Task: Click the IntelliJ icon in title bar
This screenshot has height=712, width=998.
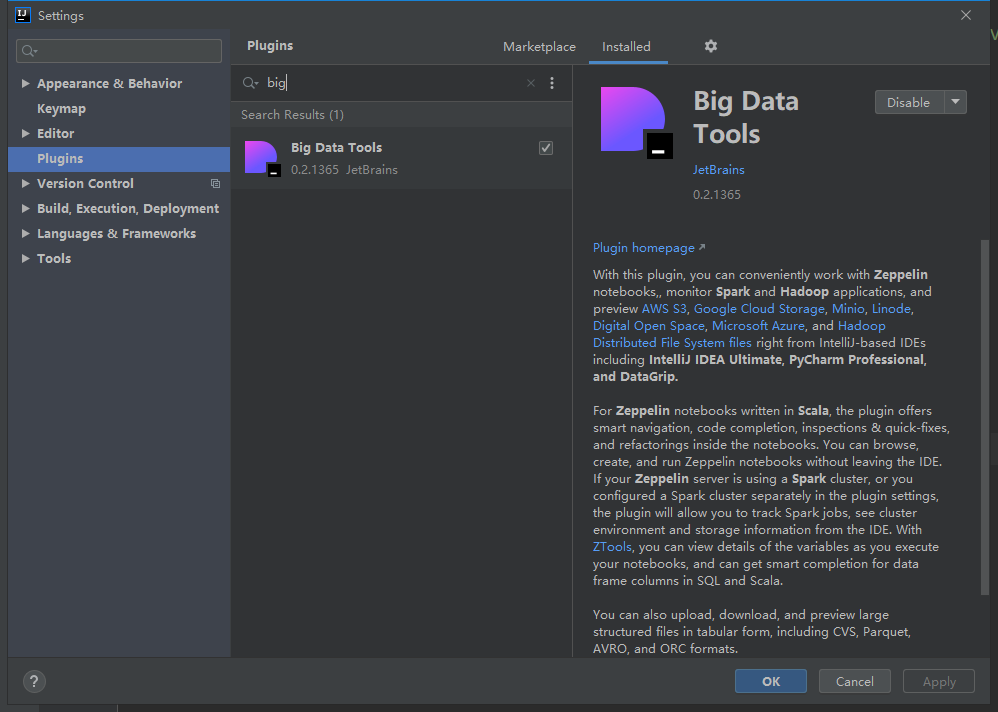Action: [x=23, y=15]
